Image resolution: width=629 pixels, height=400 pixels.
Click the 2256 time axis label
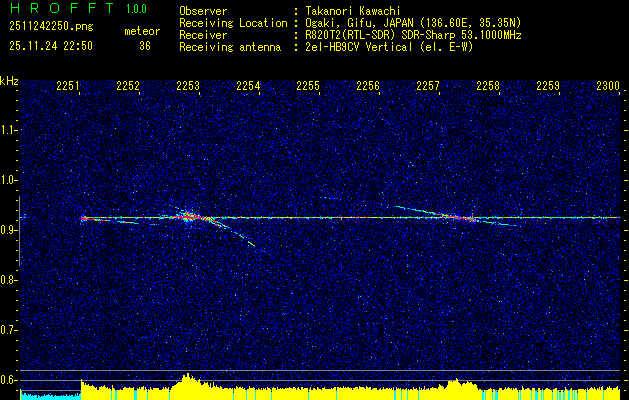click(368, 85)
